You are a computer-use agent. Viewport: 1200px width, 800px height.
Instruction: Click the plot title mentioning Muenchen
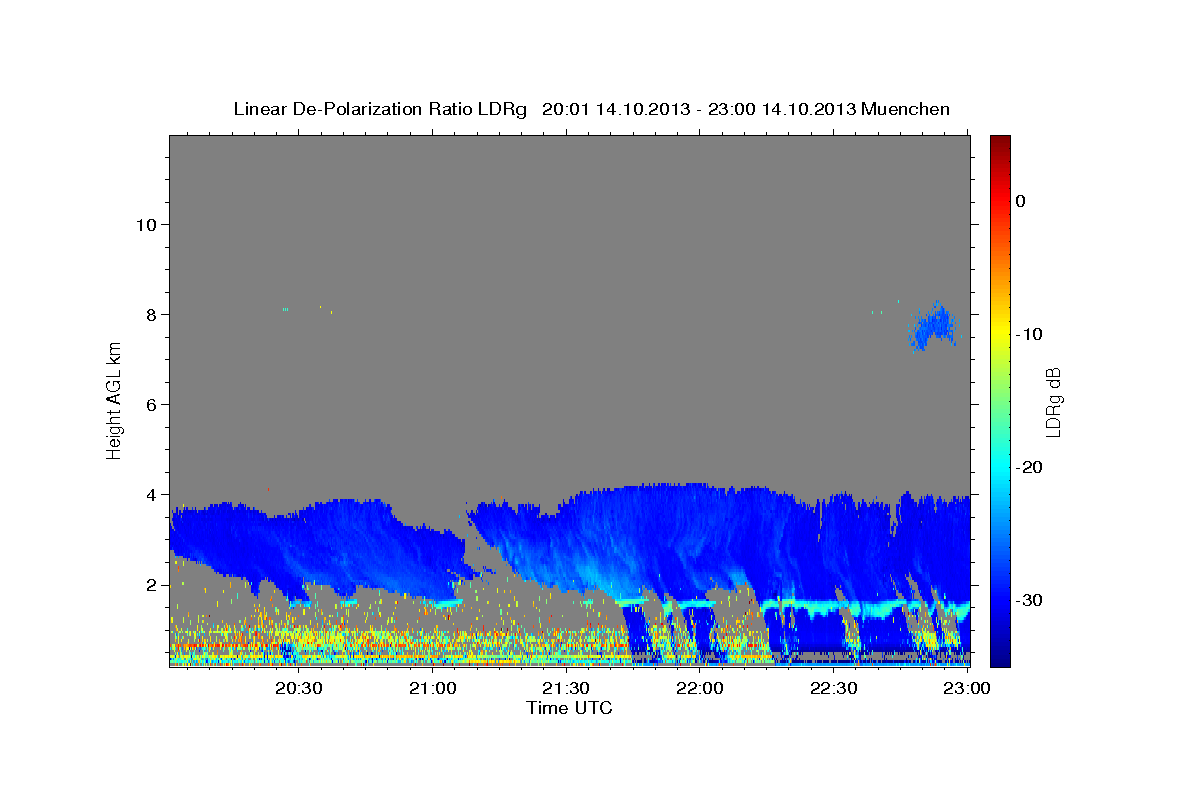[591, 108]
